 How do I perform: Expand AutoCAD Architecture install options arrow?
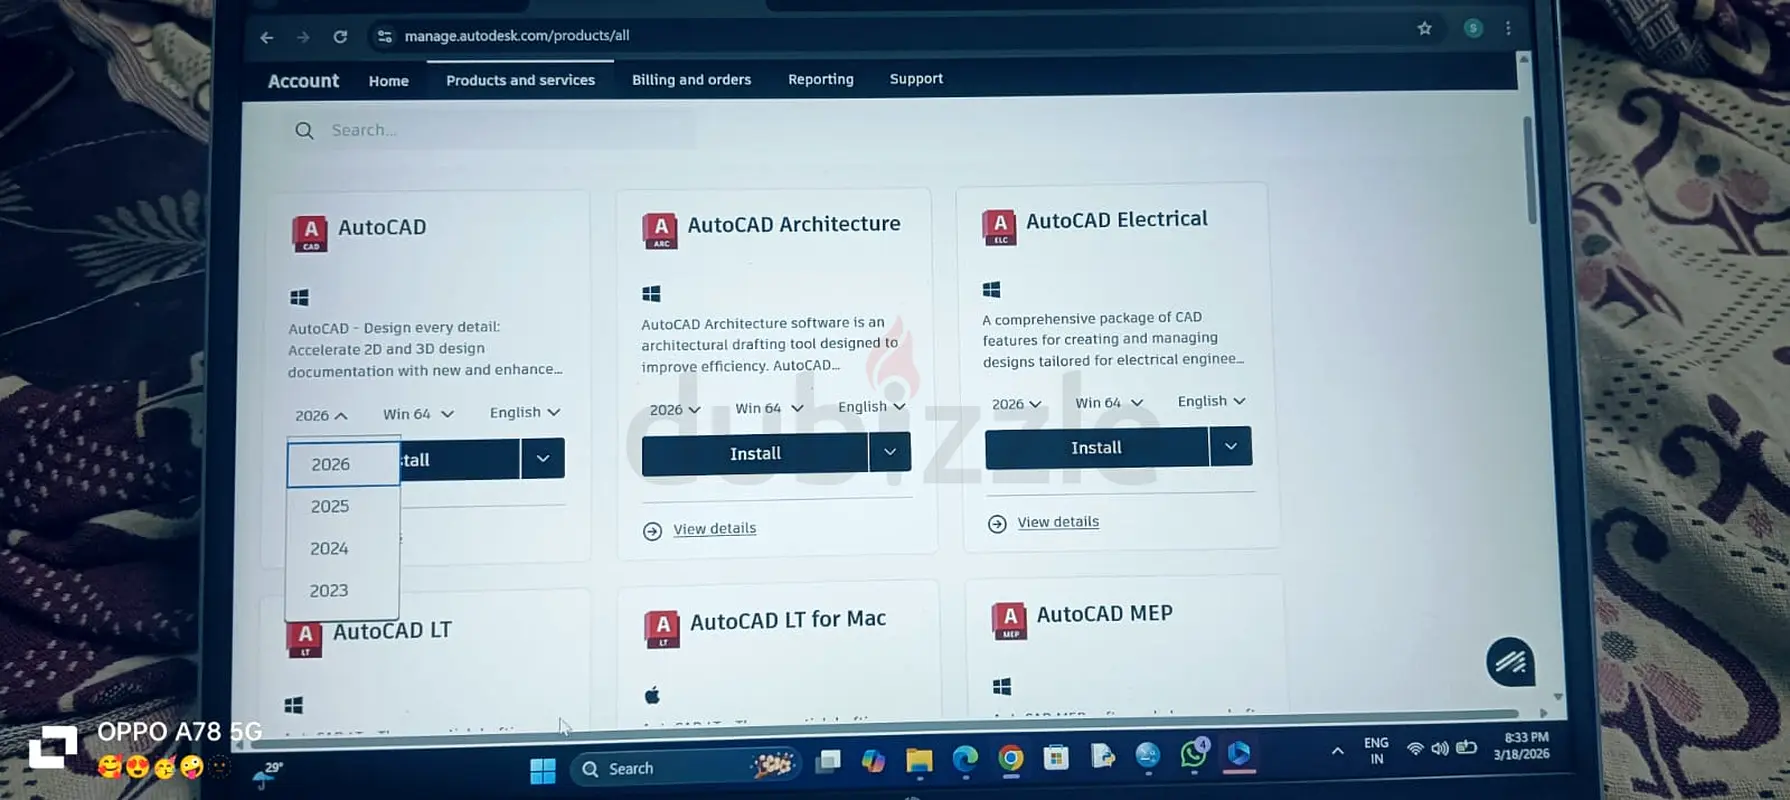tap(890, 452)
